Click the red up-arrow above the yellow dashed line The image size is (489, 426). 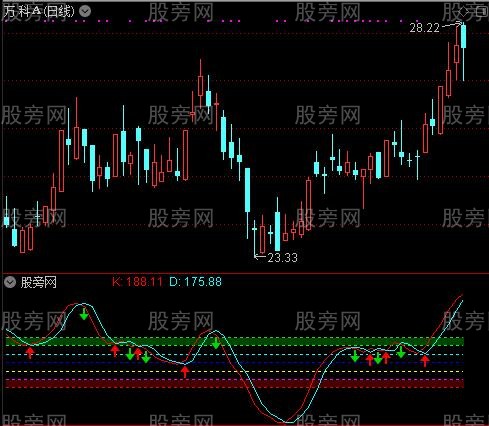185,371
